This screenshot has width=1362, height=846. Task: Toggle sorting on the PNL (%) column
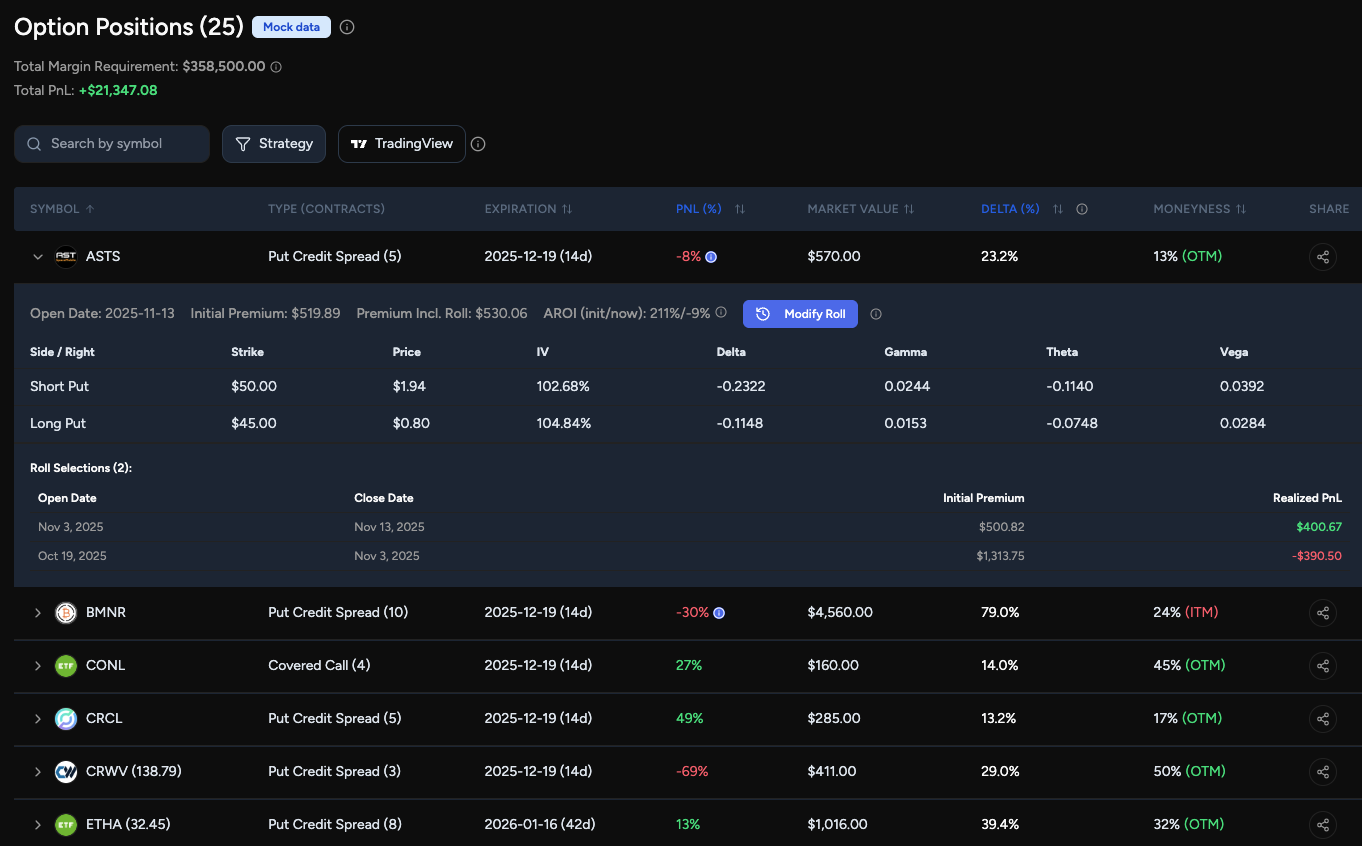(739, 209)
